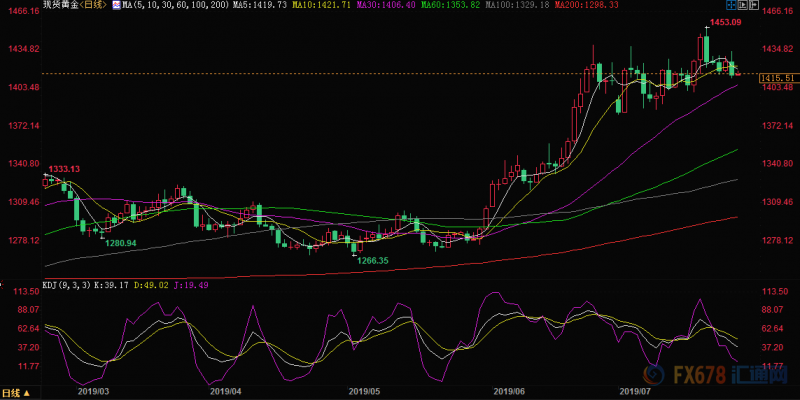Click the 1266.35 low price label

[372, 260]
